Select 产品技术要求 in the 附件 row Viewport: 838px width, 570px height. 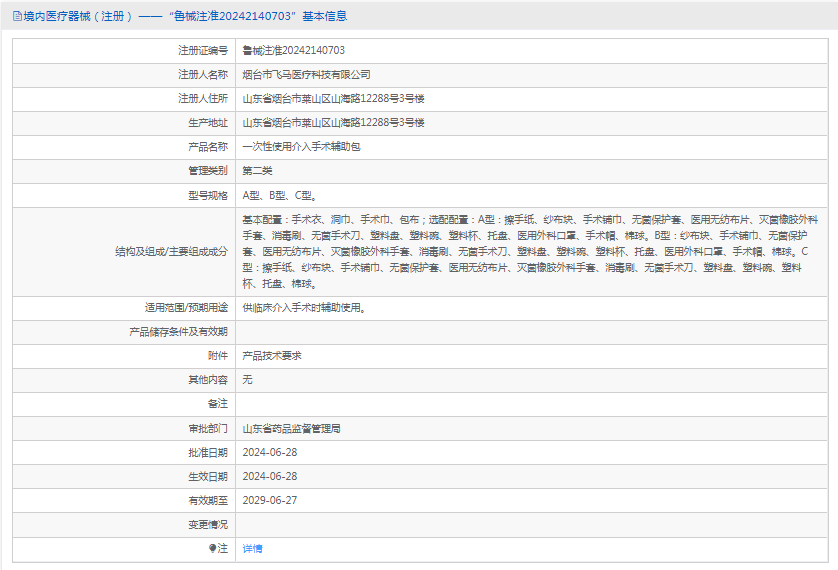coord(271,355)
